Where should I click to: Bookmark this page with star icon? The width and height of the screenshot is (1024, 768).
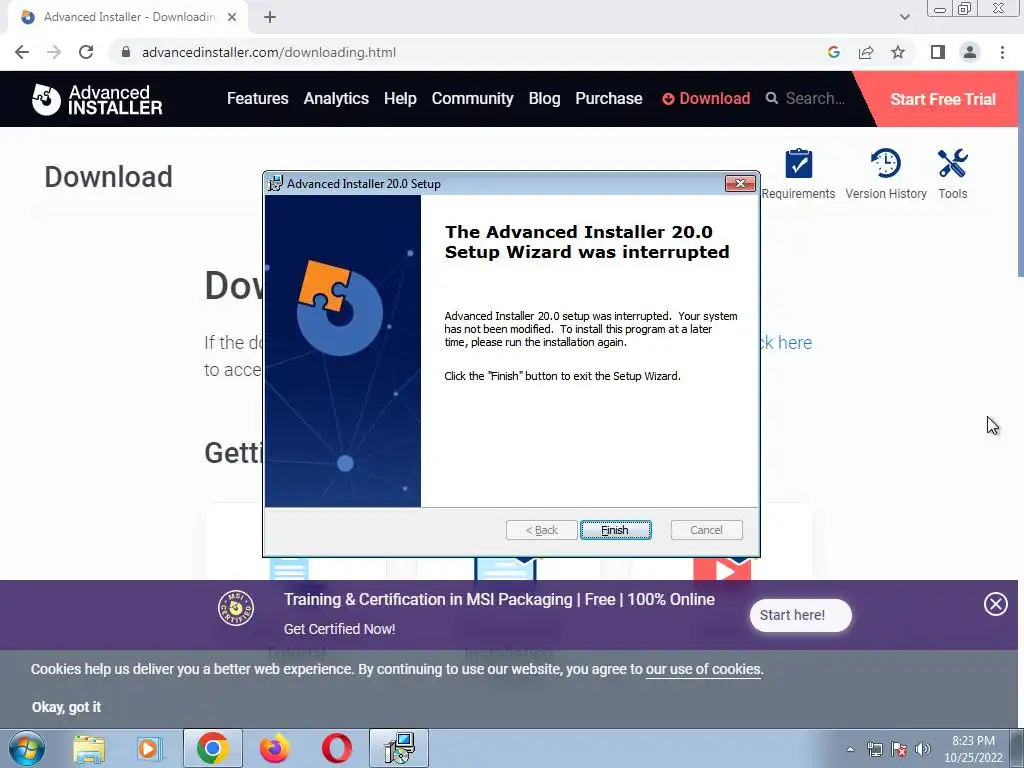click(x=898, y=52)
